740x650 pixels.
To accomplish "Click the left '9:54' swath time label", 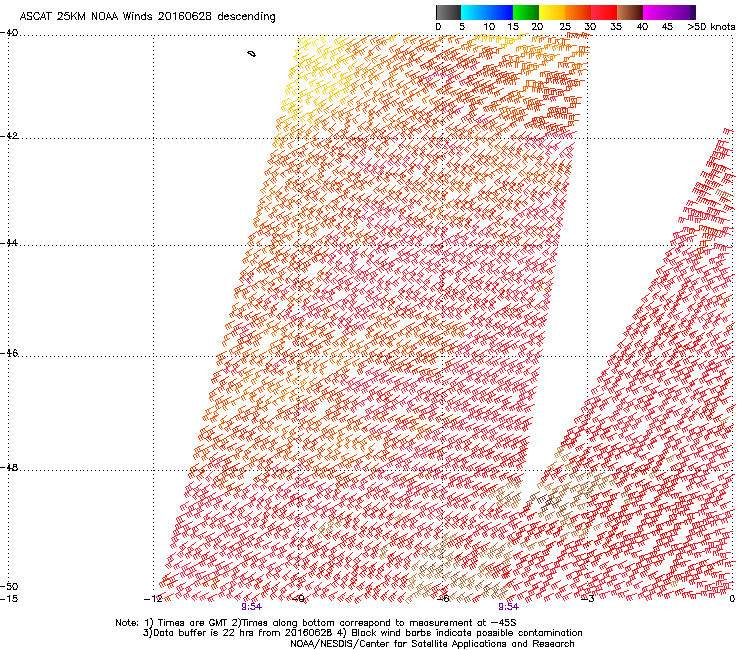I will pyautogui.click(x=252, y=607).
